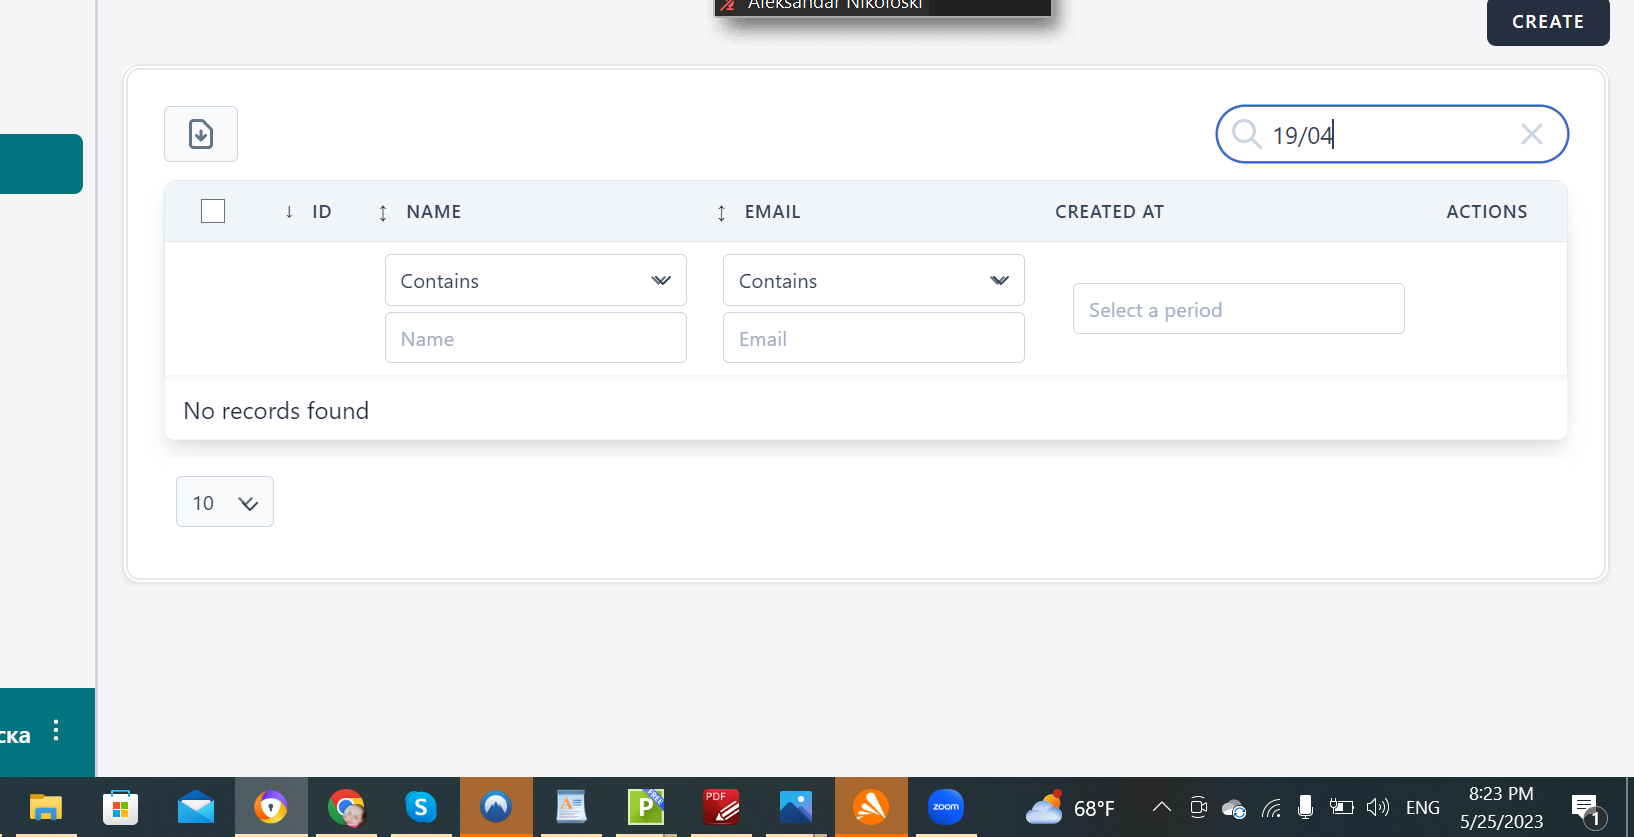Click the teal highlighted sidebar menu item
1634x837 pixels.
41,164
